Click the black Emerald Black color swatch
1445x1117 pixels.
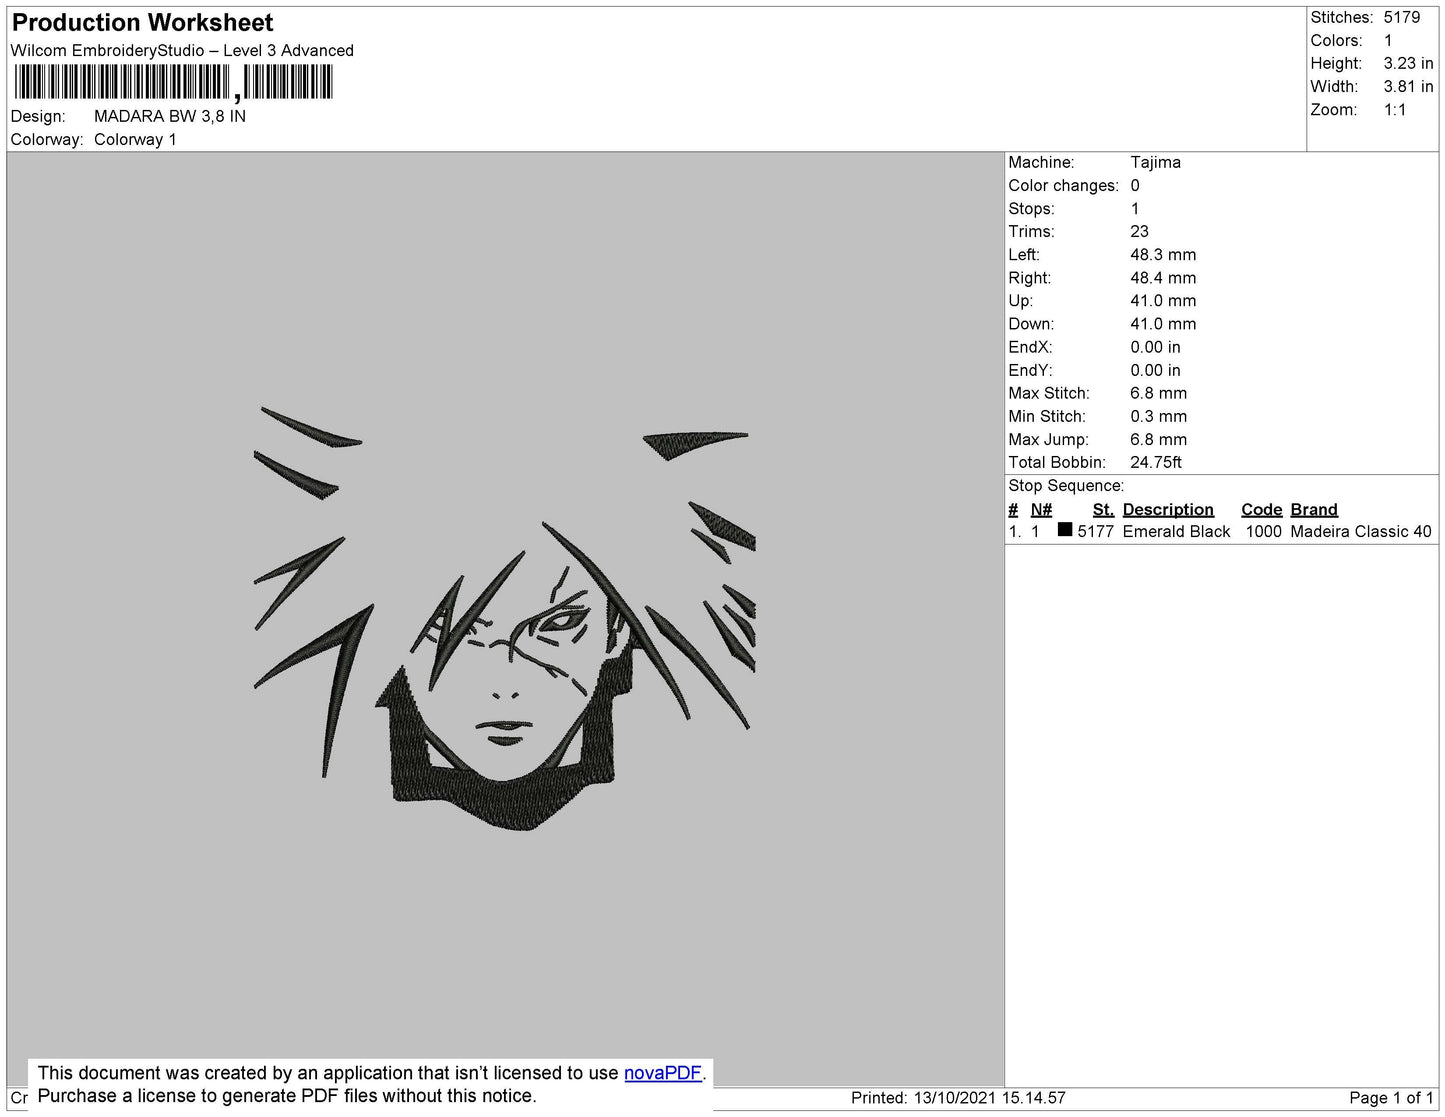(x=1065, y=530)
